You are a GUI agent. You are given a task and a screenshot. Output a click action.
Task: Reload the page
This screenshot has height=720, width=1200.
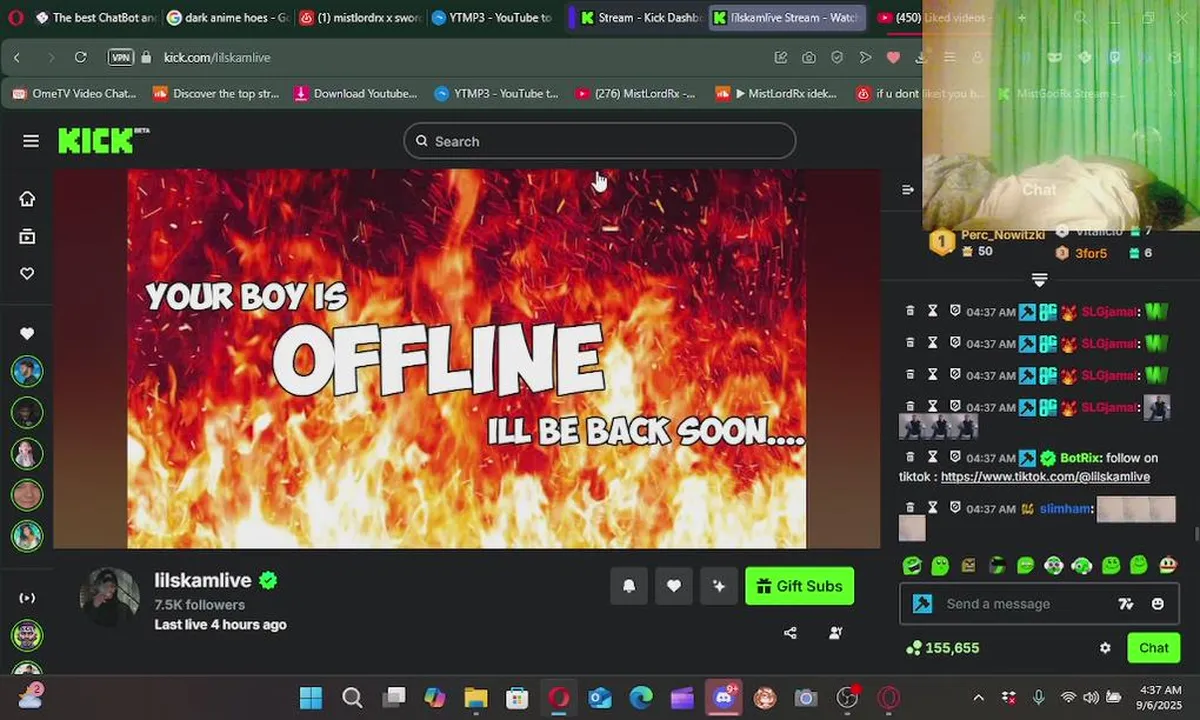point(80,57)
